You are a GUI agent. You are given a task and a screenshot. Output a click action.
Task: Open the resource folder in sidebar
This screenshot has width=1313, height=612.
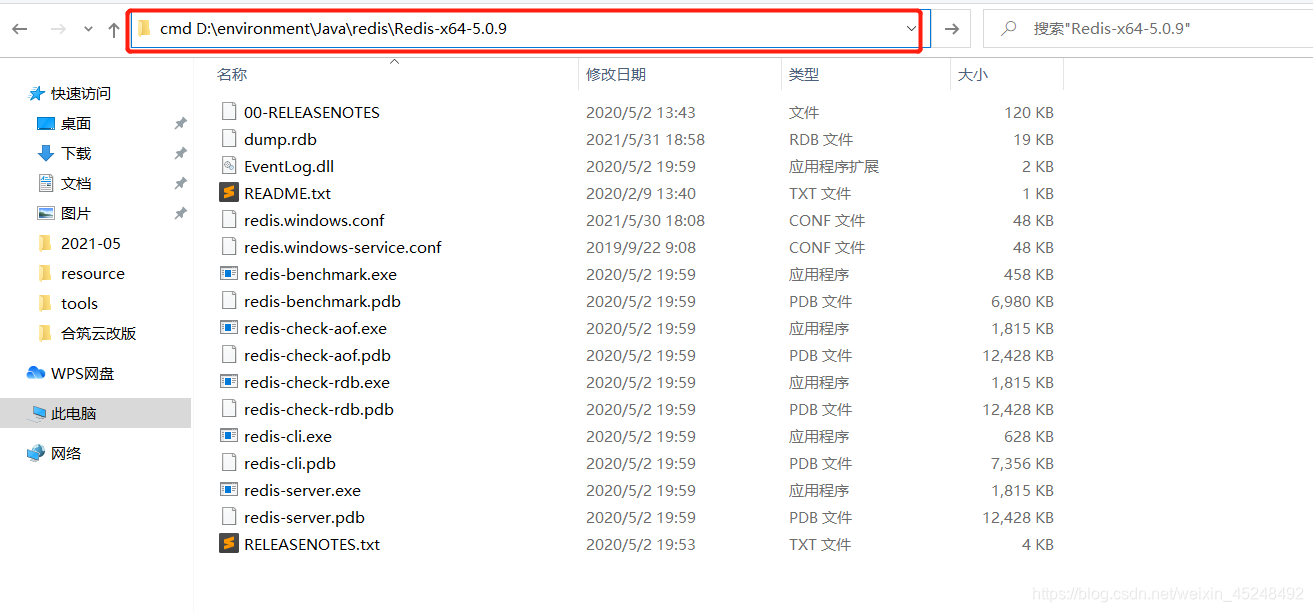pos(93,273)
